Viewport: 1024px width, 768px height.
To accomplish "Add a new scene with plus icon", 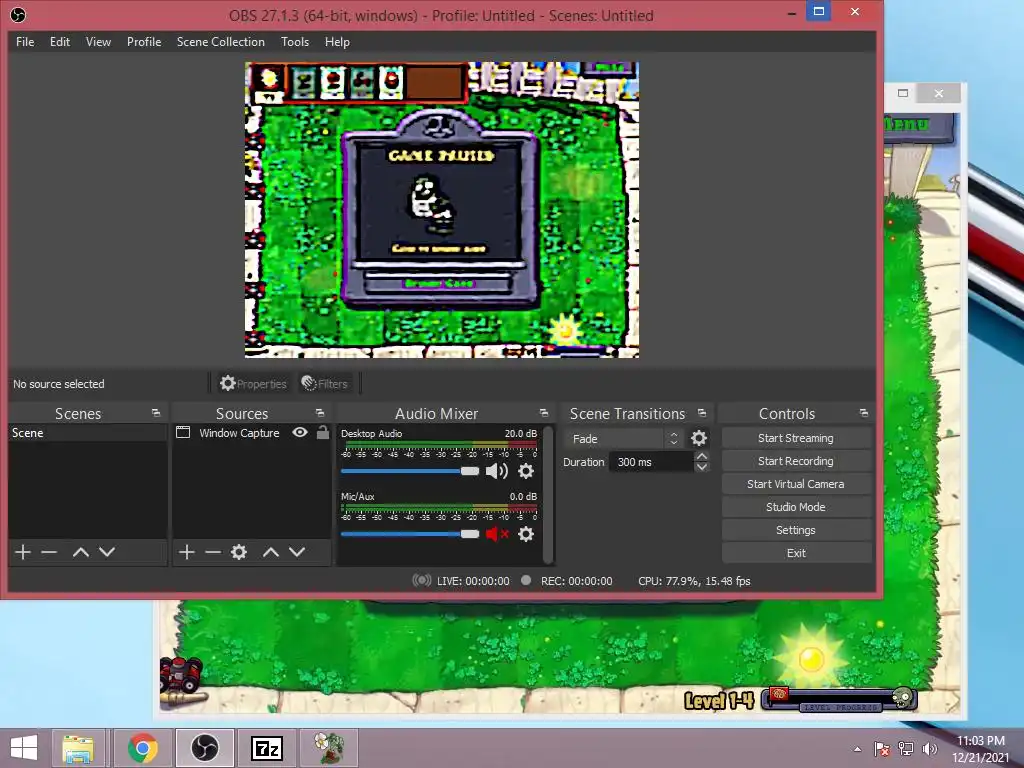I will [x=23, y=552].
